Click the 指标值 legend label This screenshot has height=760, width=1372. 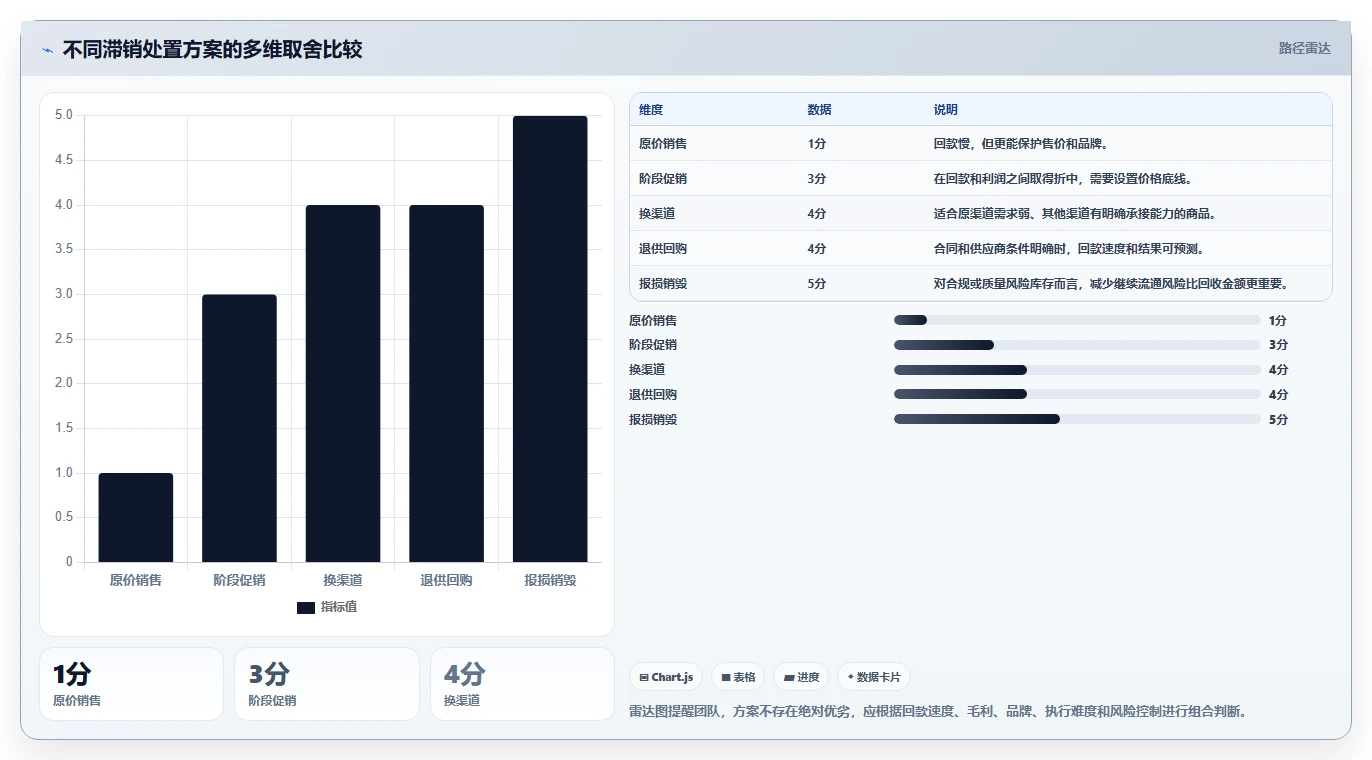(x=338, y=608)
